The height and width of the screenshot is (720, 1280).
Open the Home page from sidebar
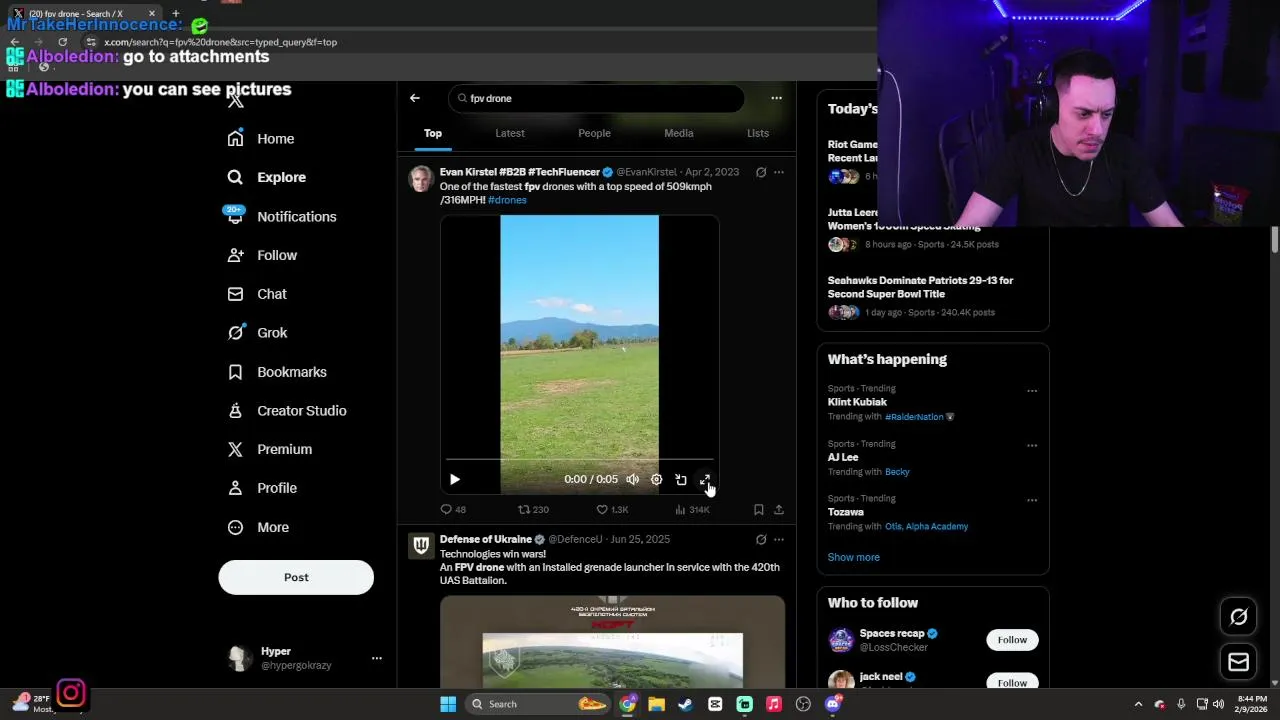tap(261, 139)
